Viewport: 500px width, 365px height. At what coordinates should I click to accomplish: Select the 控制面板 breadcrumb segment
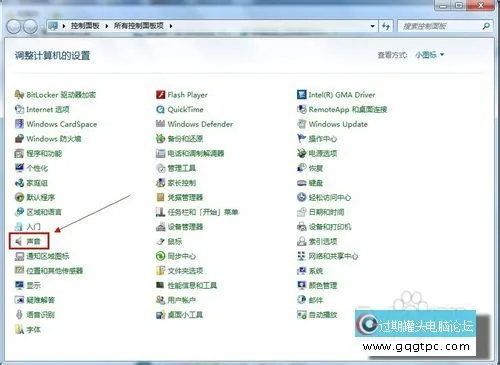click(x=85, y=26)
